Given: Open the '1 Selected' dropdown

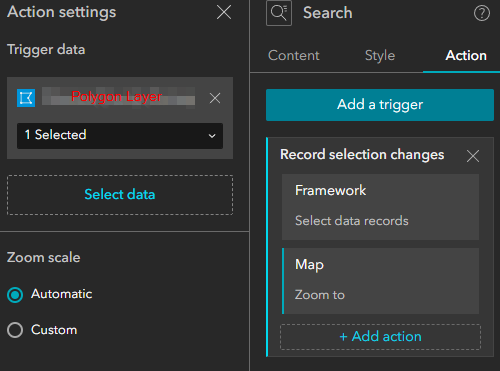Looking at the screenshot, I should (x=120, y=136).
